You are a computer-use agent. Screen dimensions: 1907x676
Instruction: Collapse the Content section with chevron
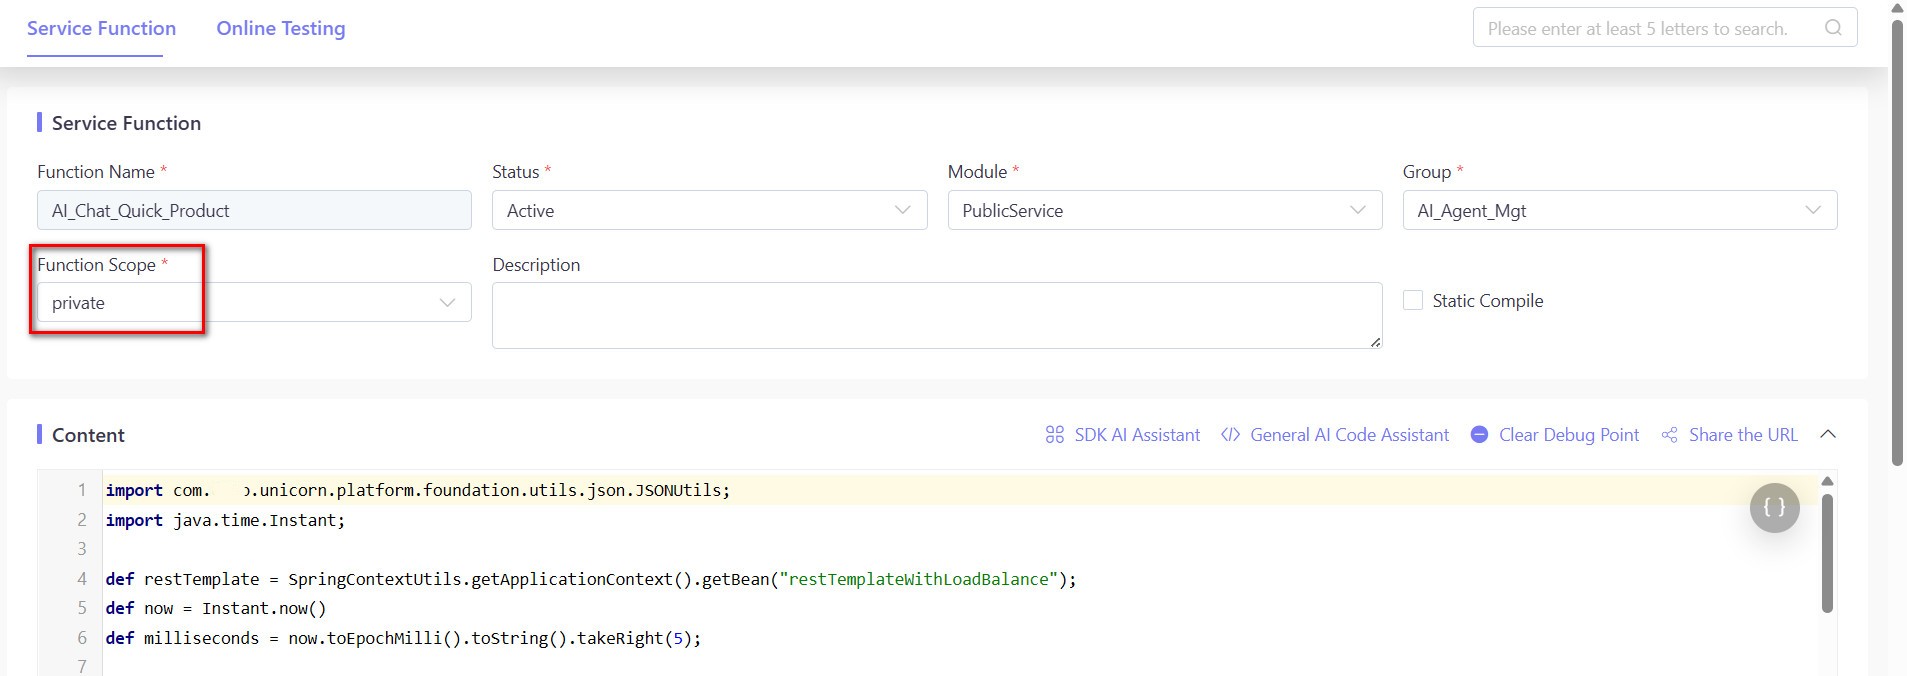[x=1828, y=434]
